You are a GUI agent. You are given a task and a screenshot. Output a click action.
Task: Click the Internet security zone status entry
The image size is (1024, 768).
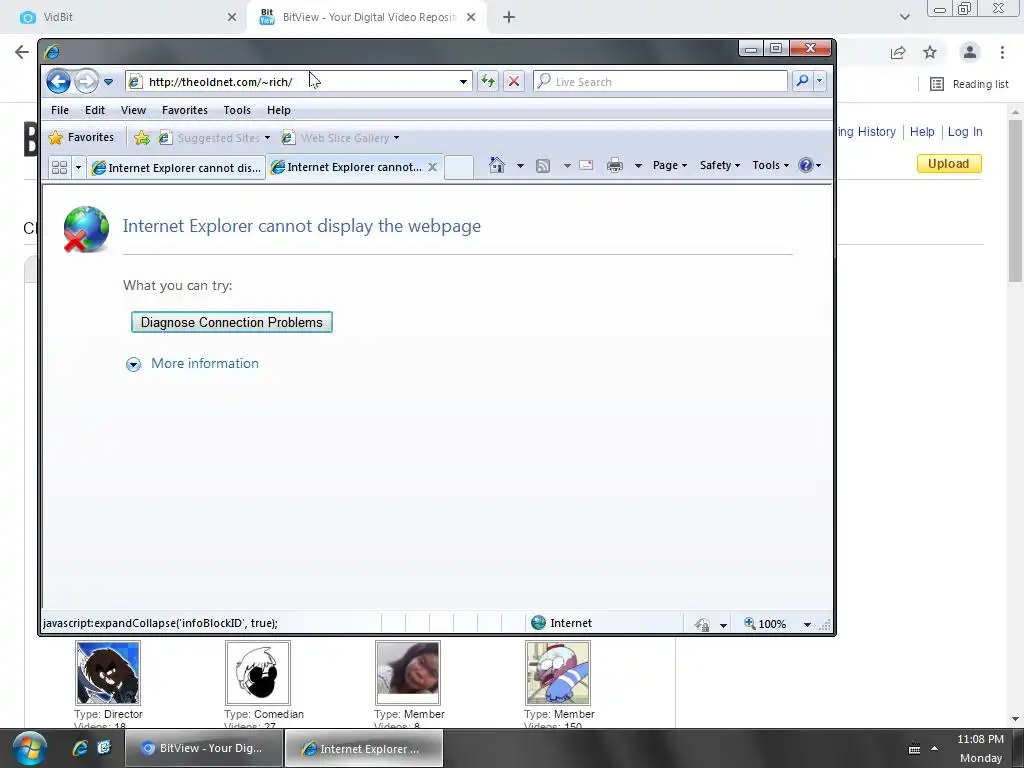[x=562, y=623]
